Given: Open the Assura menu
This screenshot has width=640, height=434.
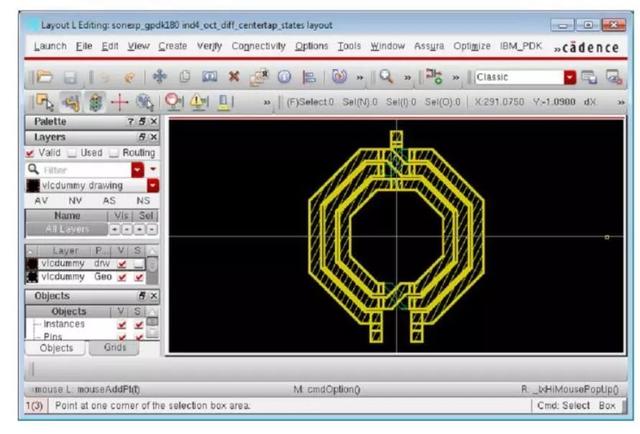Looking at the screenshot, I should 429,46.
